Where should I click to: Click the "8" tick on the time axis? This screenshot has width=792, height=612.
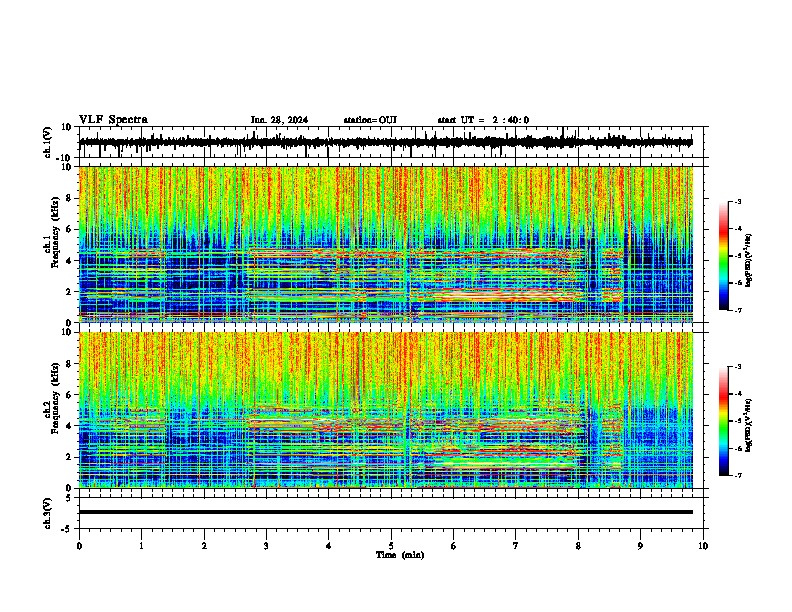click(x=578, y=546)
